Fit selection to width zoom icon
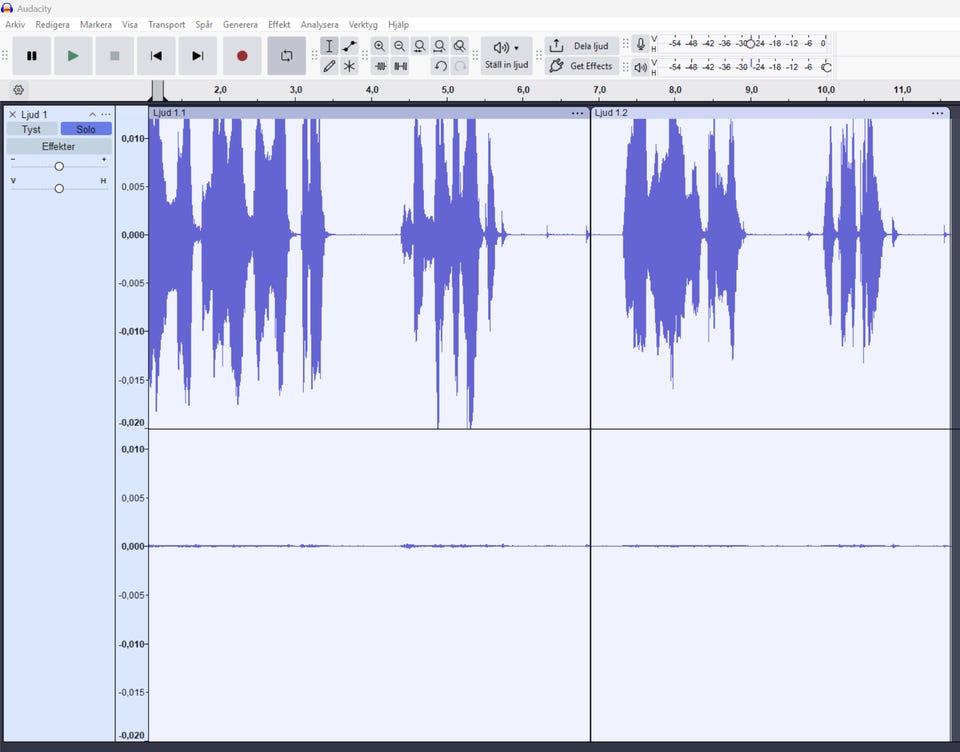 [419, 46]
